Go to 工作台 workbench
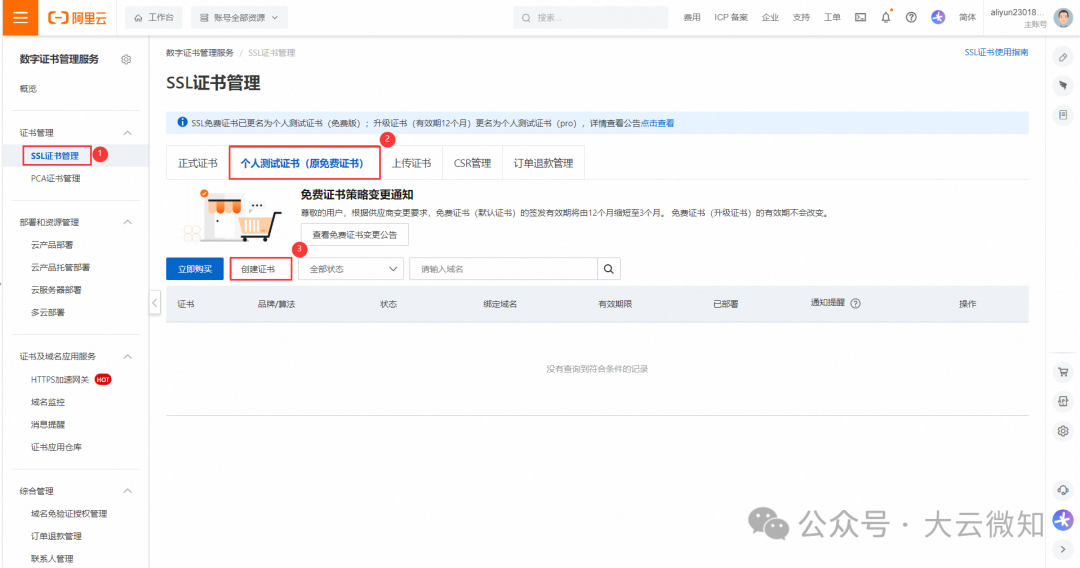The image size is (1080, 568). 154,18
